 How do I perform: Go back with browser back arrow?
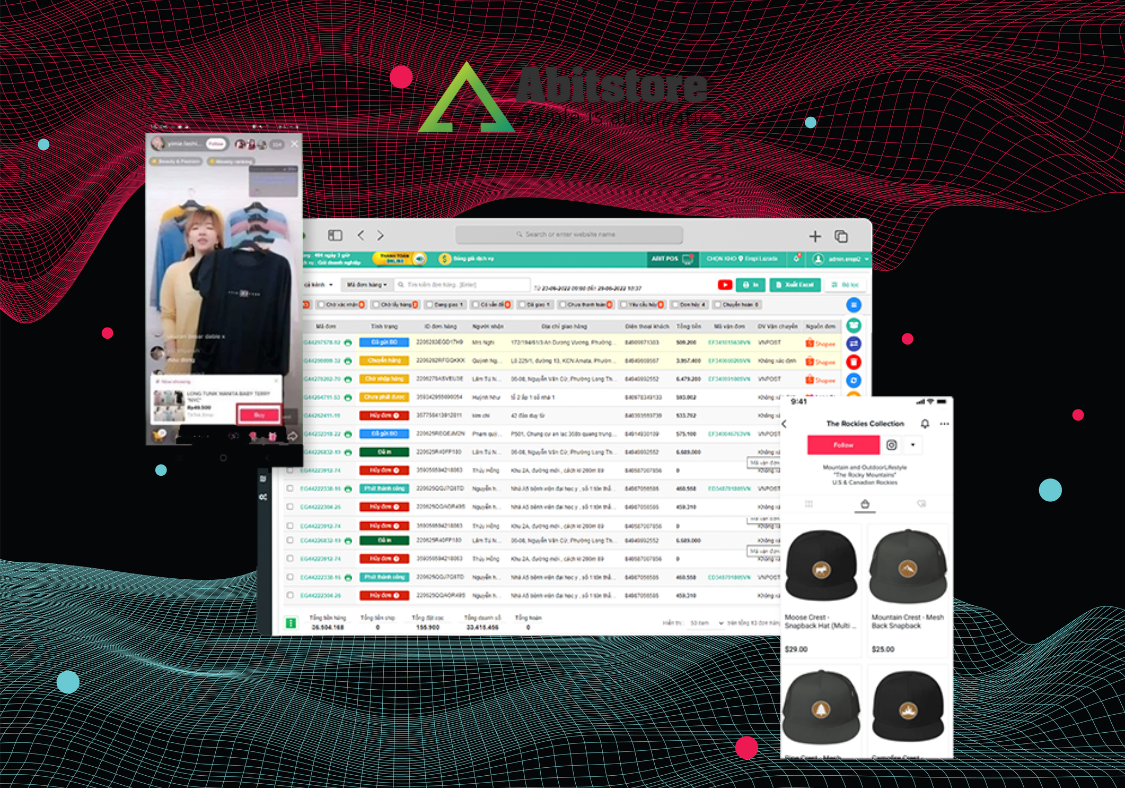pyautogui.click(x=361, y=235)
